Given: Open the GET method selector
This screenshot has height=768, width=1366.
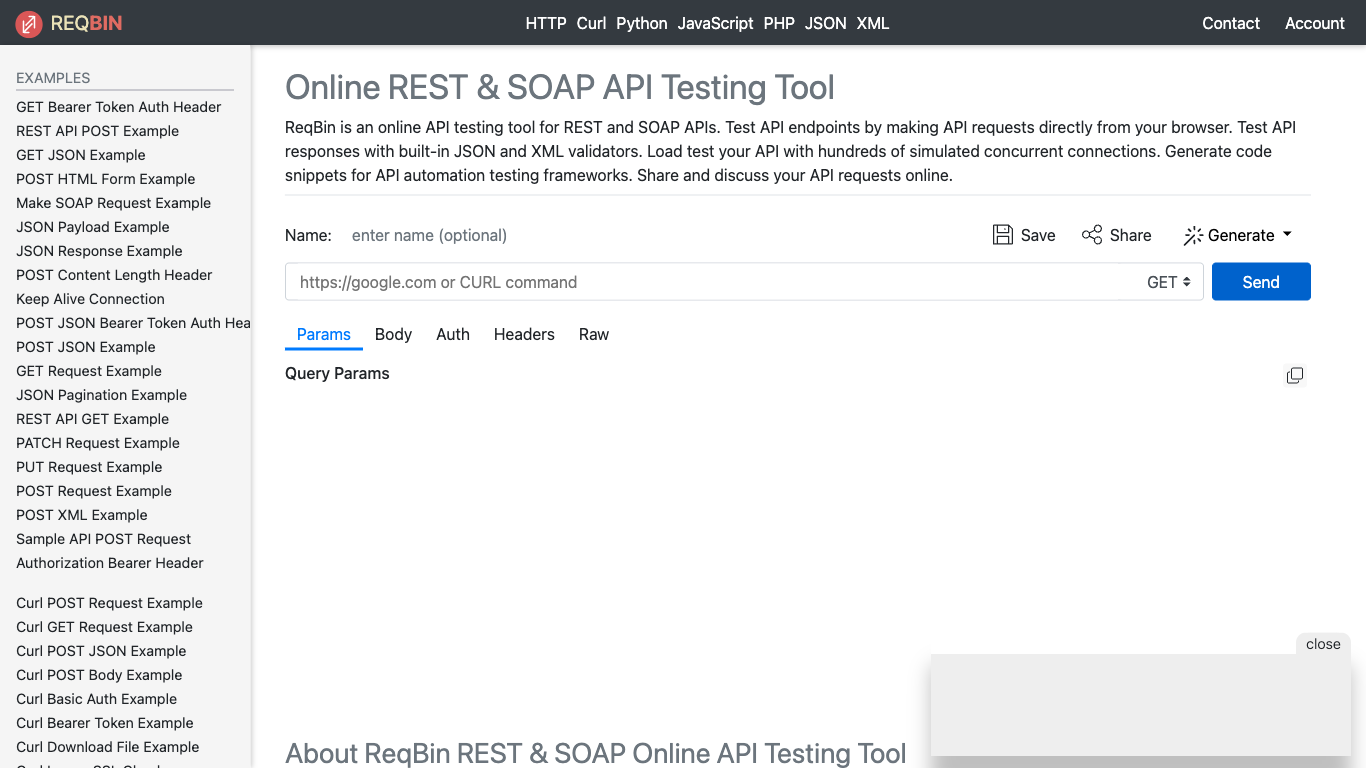Looking at the screenshot, I should tap(1169, 282).
